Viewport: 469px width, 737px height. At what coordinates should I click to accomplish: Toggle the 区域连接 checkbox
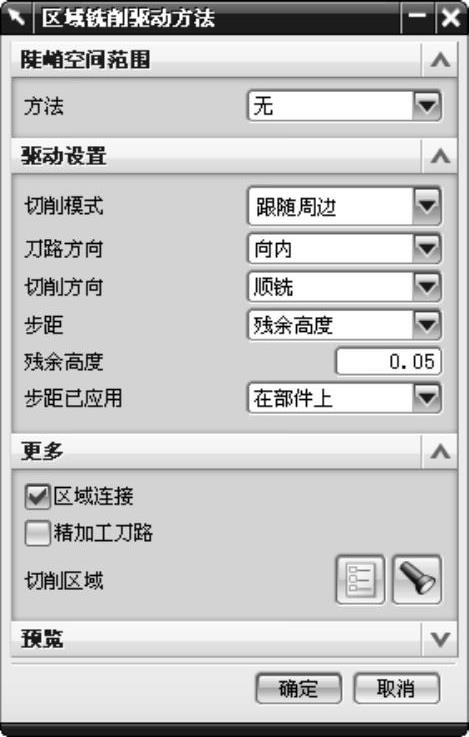coord(37,496)
